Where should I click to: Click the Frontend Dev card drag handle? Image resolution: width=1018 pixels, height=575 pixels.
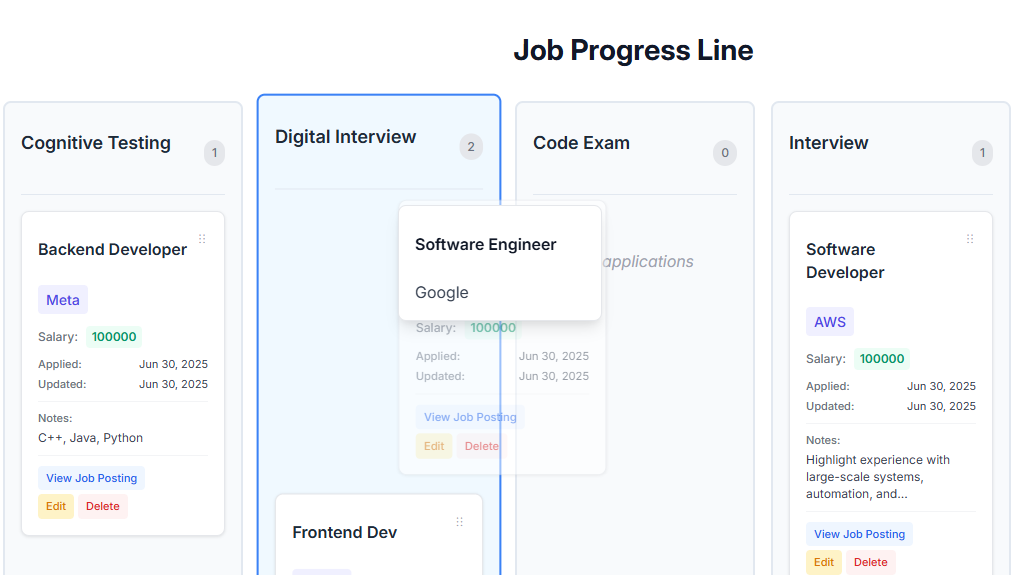pos(460,522)
